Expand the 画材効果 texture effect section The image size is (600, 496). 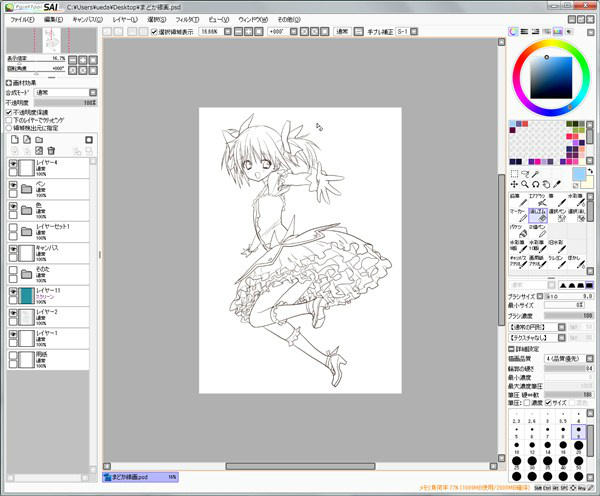(x=9, y=83)
